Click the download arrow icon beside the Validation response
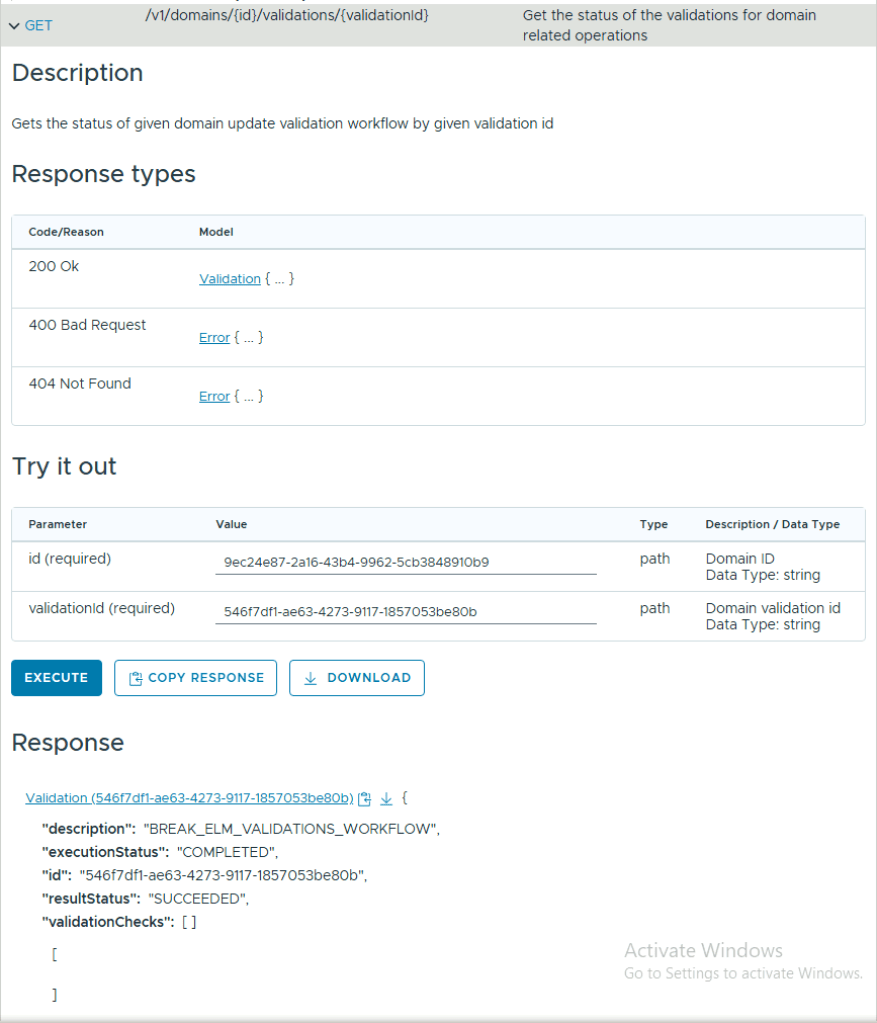Image resolution: width=877 pixels, height=1023 pixels. click(386, 798)
